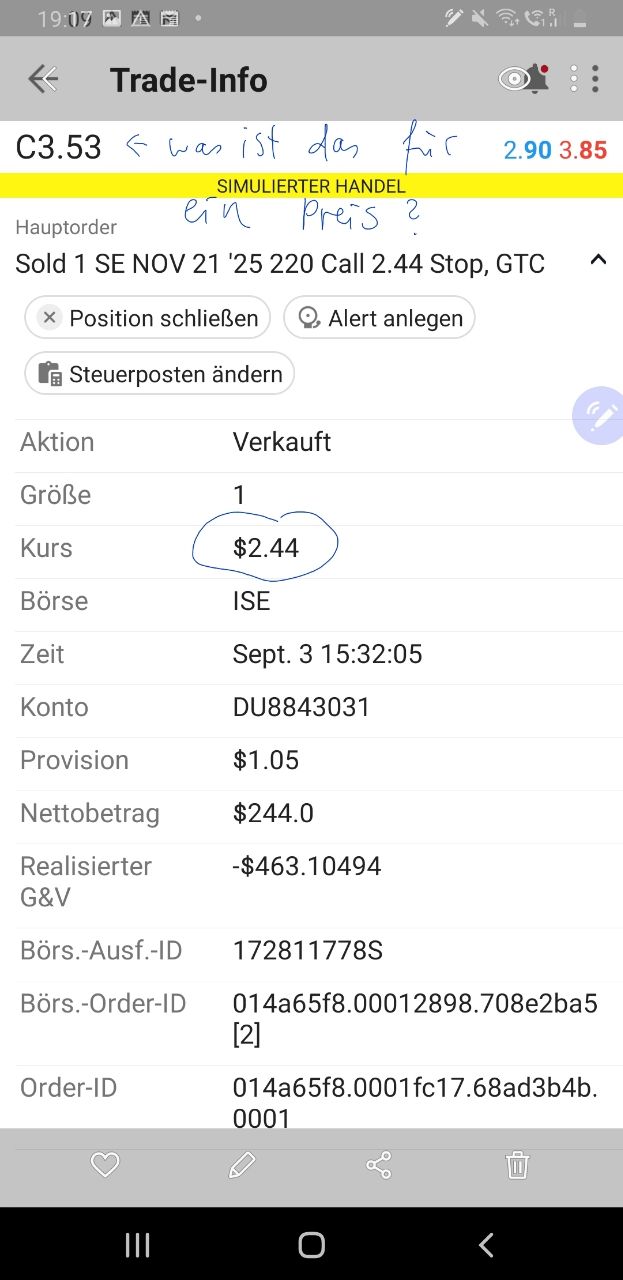Tap the X icon on Position schließen
Screen dimensions: 623x1280
point(49,318)
